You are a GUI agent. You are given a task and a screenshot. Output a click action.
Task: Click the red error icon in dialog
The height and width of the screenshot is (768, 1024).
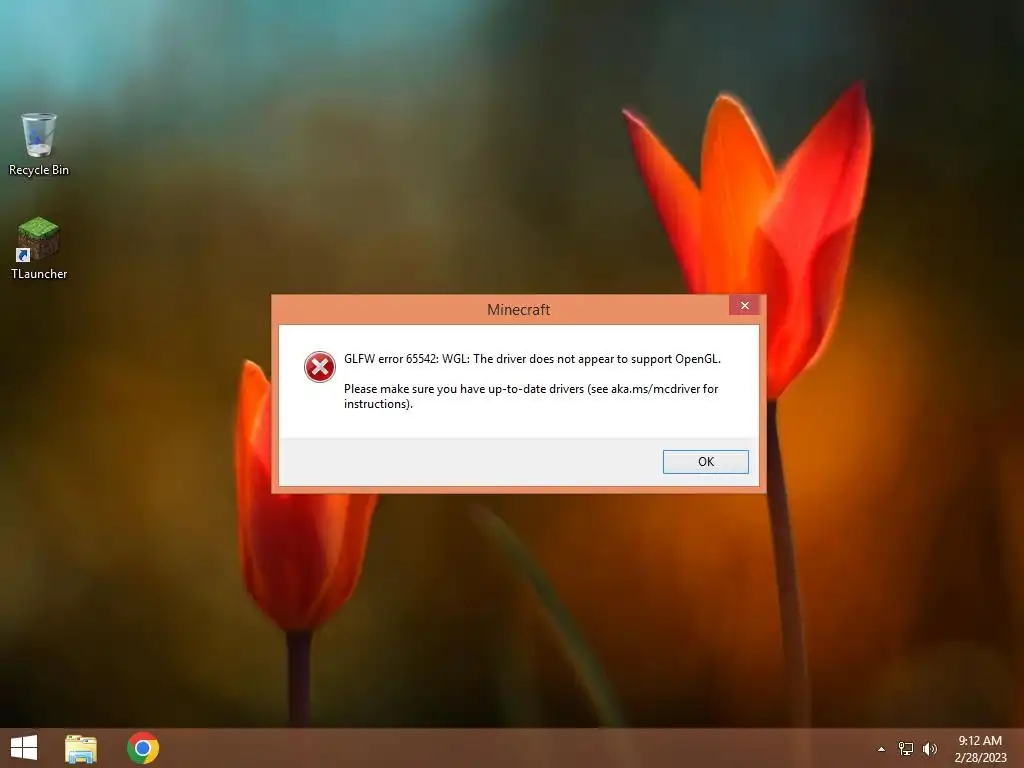[319, 367]
